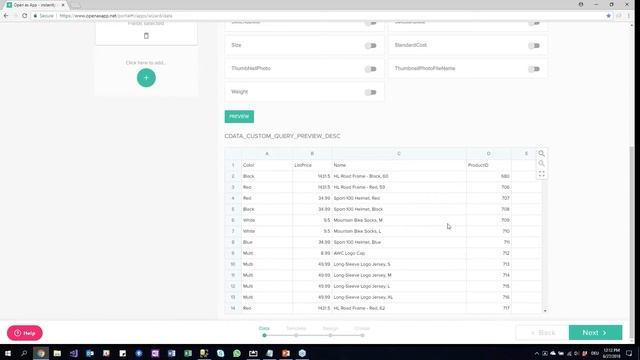Expand preview table to fullscreen
640x360 pixels.
pyautogui.click(x=541, y=174)
